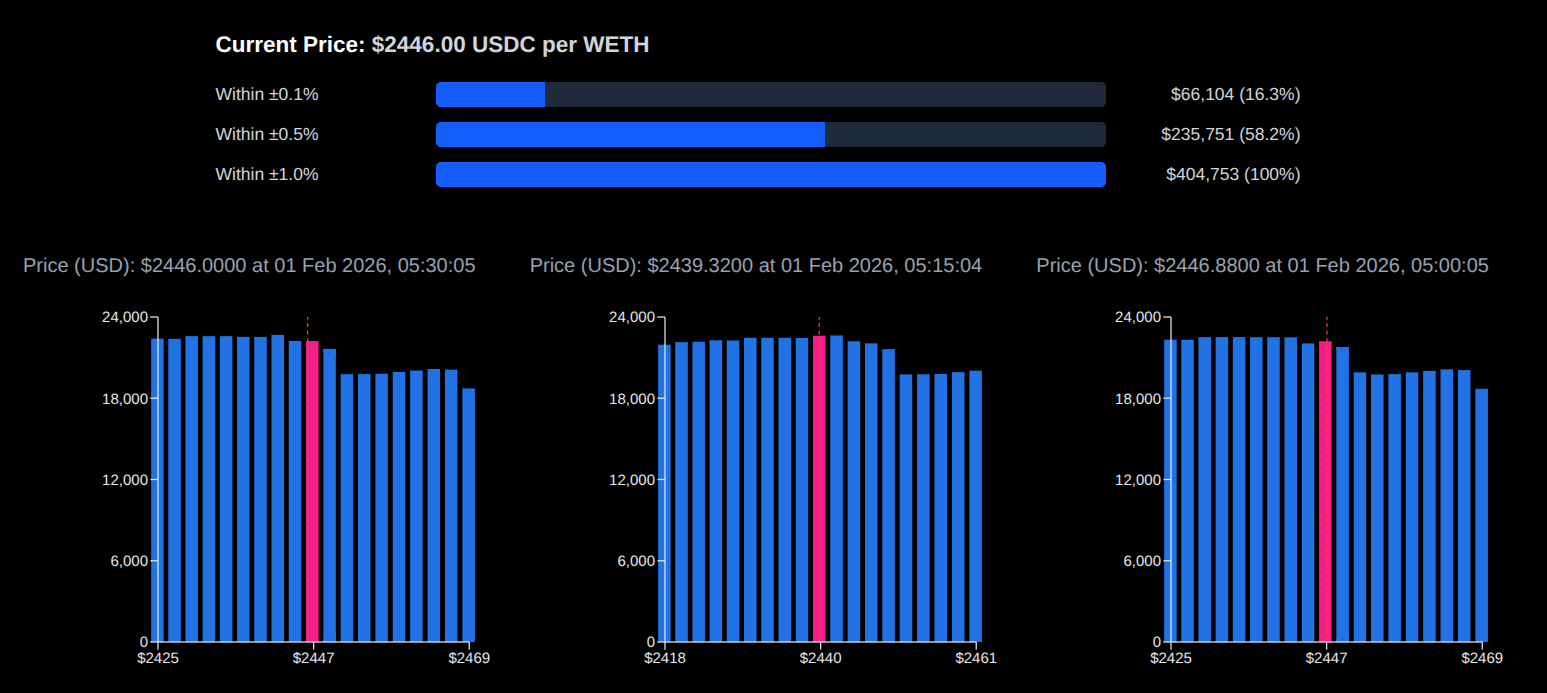Screen dimensions: 1547x693
Task: Click the $2461 x-axis label
Action: coord(975,658)
